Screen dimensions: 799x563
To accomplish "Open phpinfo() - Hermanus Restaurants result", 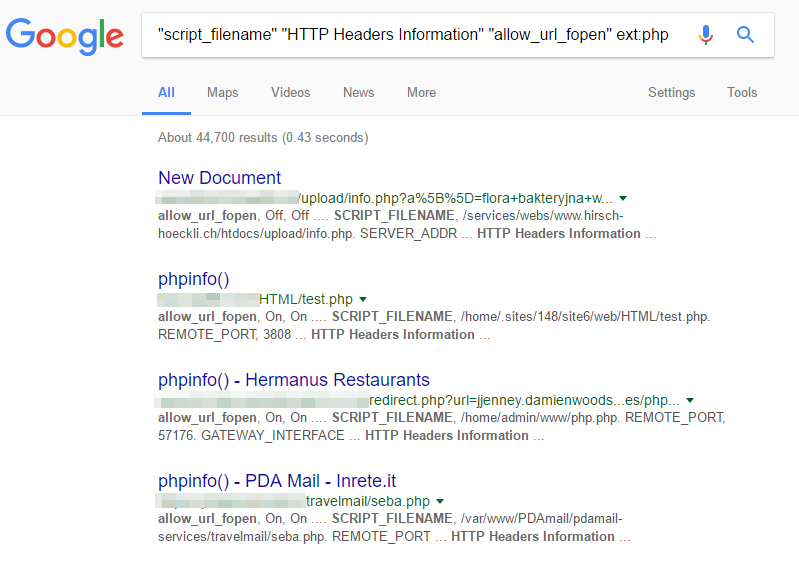I will [294, 380].
